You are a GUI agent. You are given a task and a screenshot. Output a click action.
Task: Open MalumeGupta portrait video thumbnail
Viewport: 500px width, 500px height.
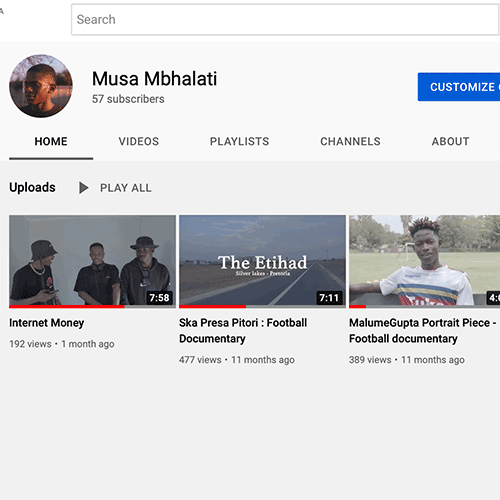(424, 261)
